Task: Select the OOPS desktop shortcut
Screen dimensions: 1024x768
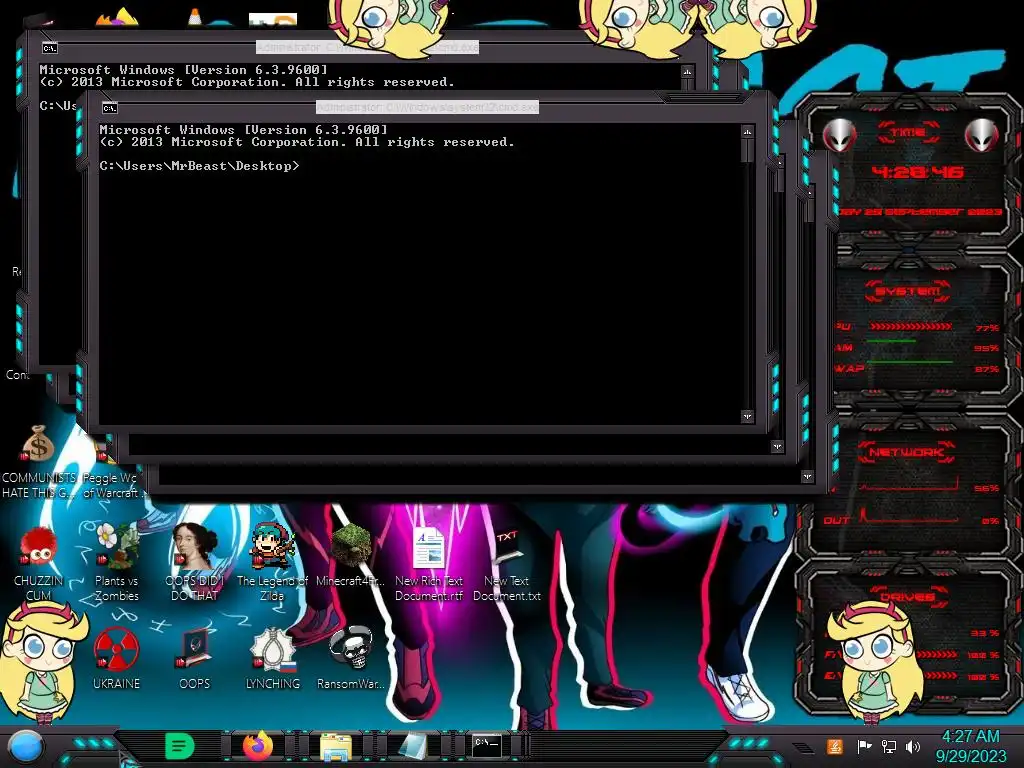Action: click(x=194, y=658)
